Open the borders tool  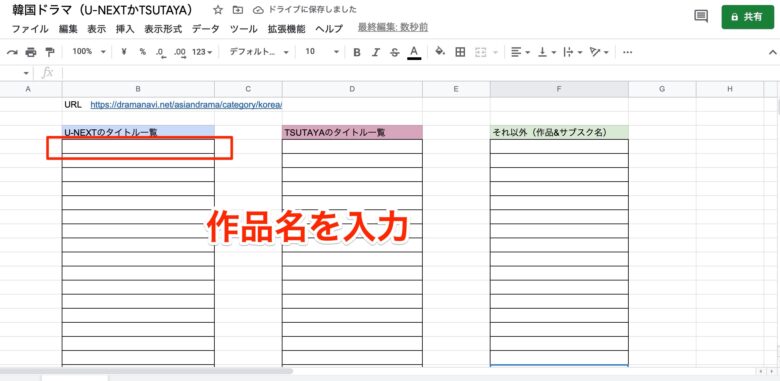coord(460,52)
